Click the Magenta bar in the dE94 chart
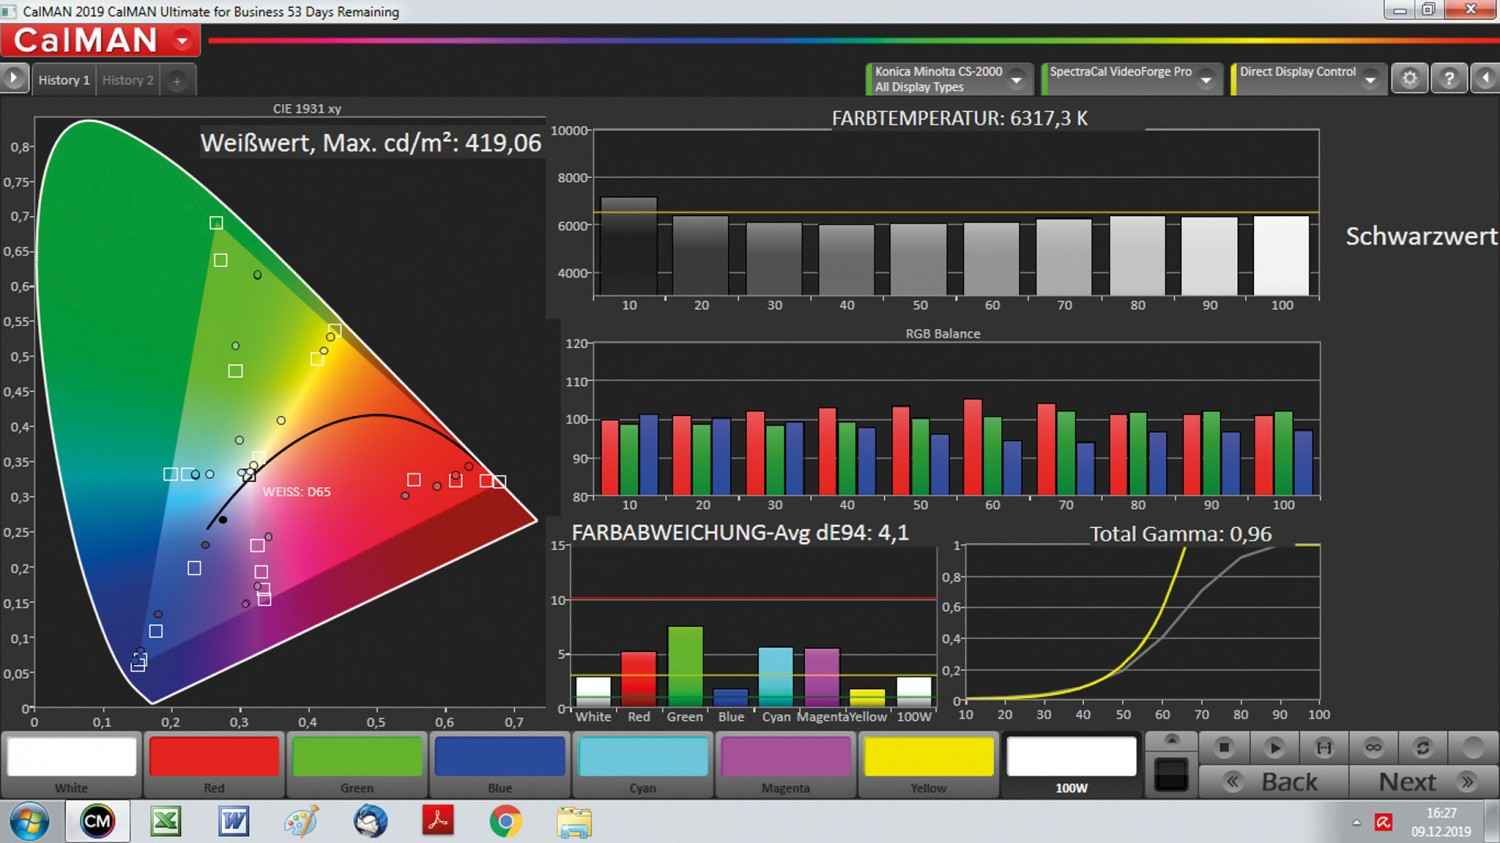The image size is (1500, 843). [822, 678]
